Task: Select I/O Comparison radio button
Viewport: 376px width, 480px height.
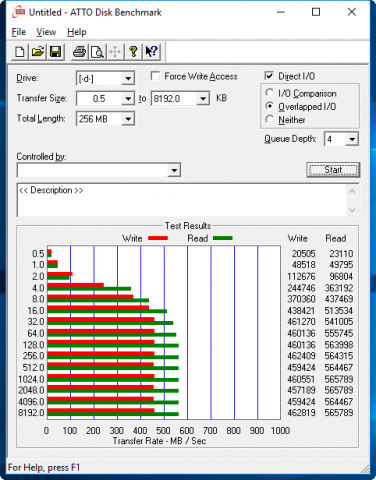Action: 270,93
